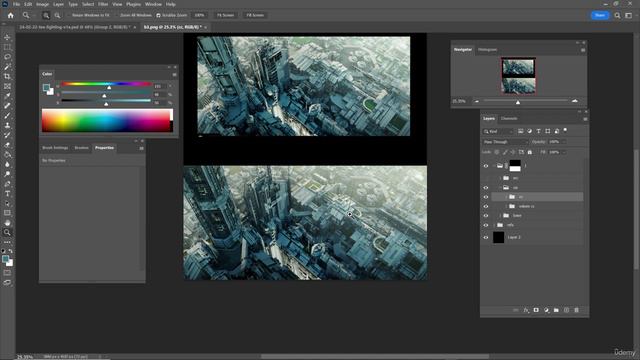This screenshot has width=640, height=360.
Task: Select the Lasso tool
Action: tap(7, 57)
